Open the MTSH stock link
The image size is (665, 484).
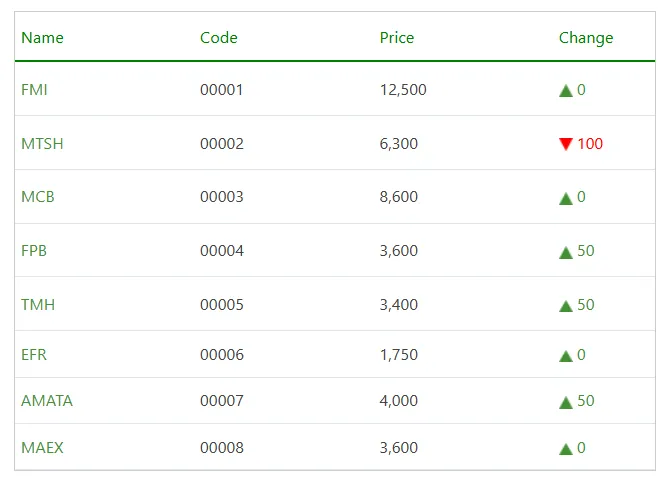42,144
